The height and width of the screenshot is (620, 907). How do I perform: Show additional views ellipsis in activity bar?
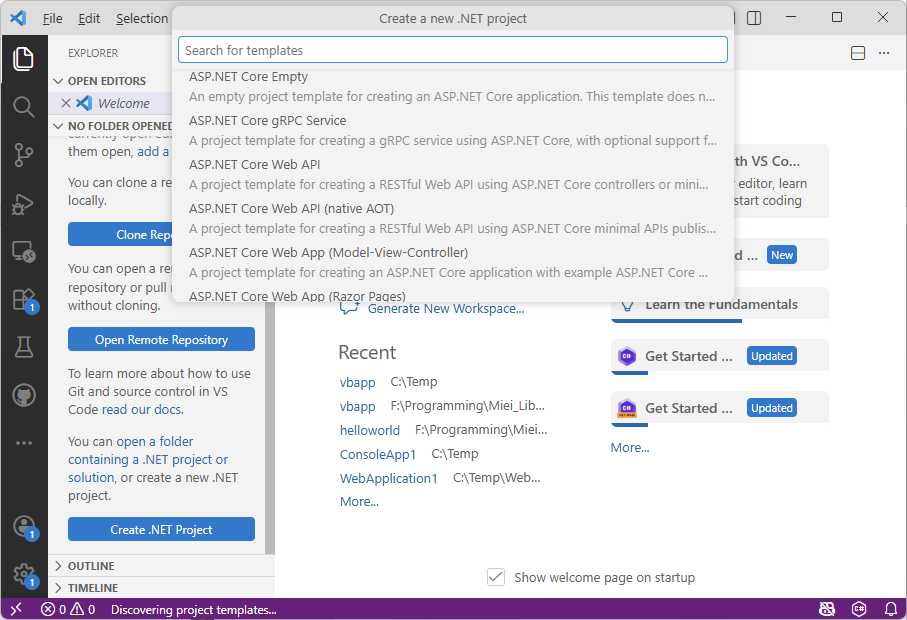click(x=24, y=443)
